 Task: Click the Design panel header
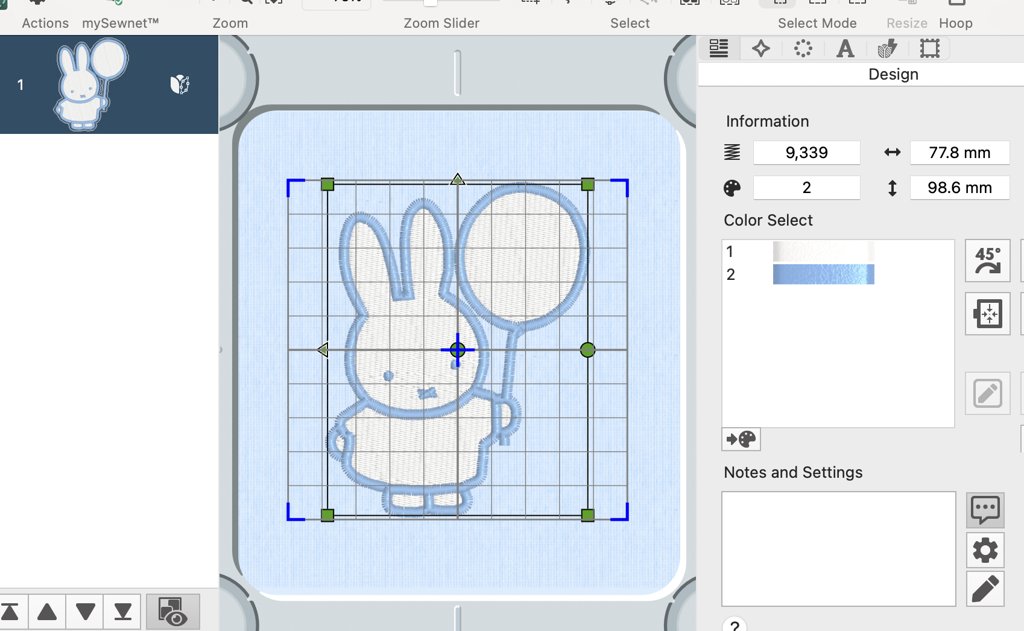(893, 74)
